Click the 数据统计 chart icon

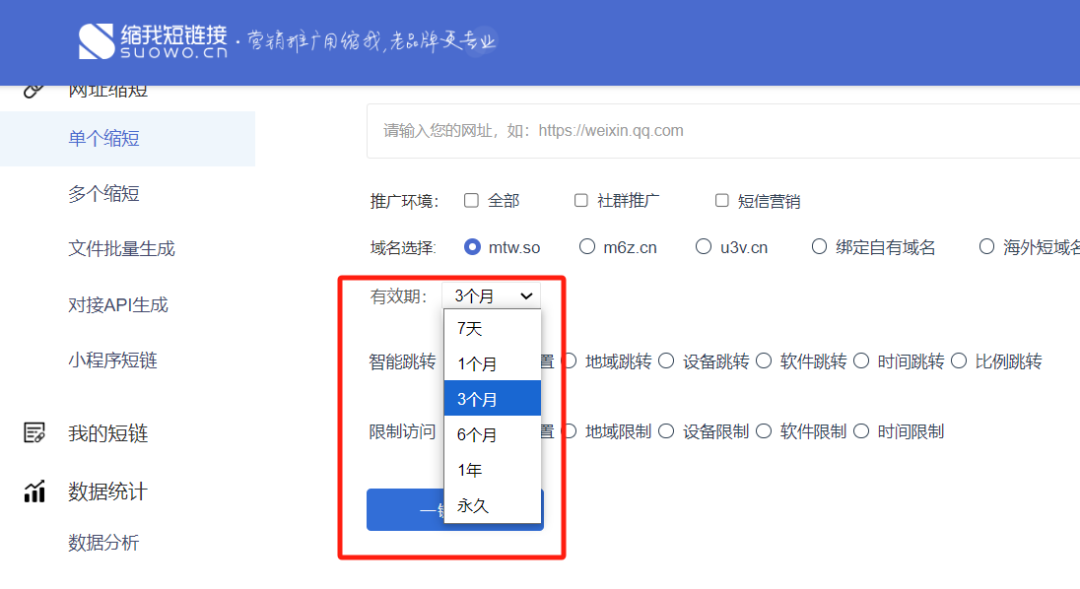coord(35,491)
